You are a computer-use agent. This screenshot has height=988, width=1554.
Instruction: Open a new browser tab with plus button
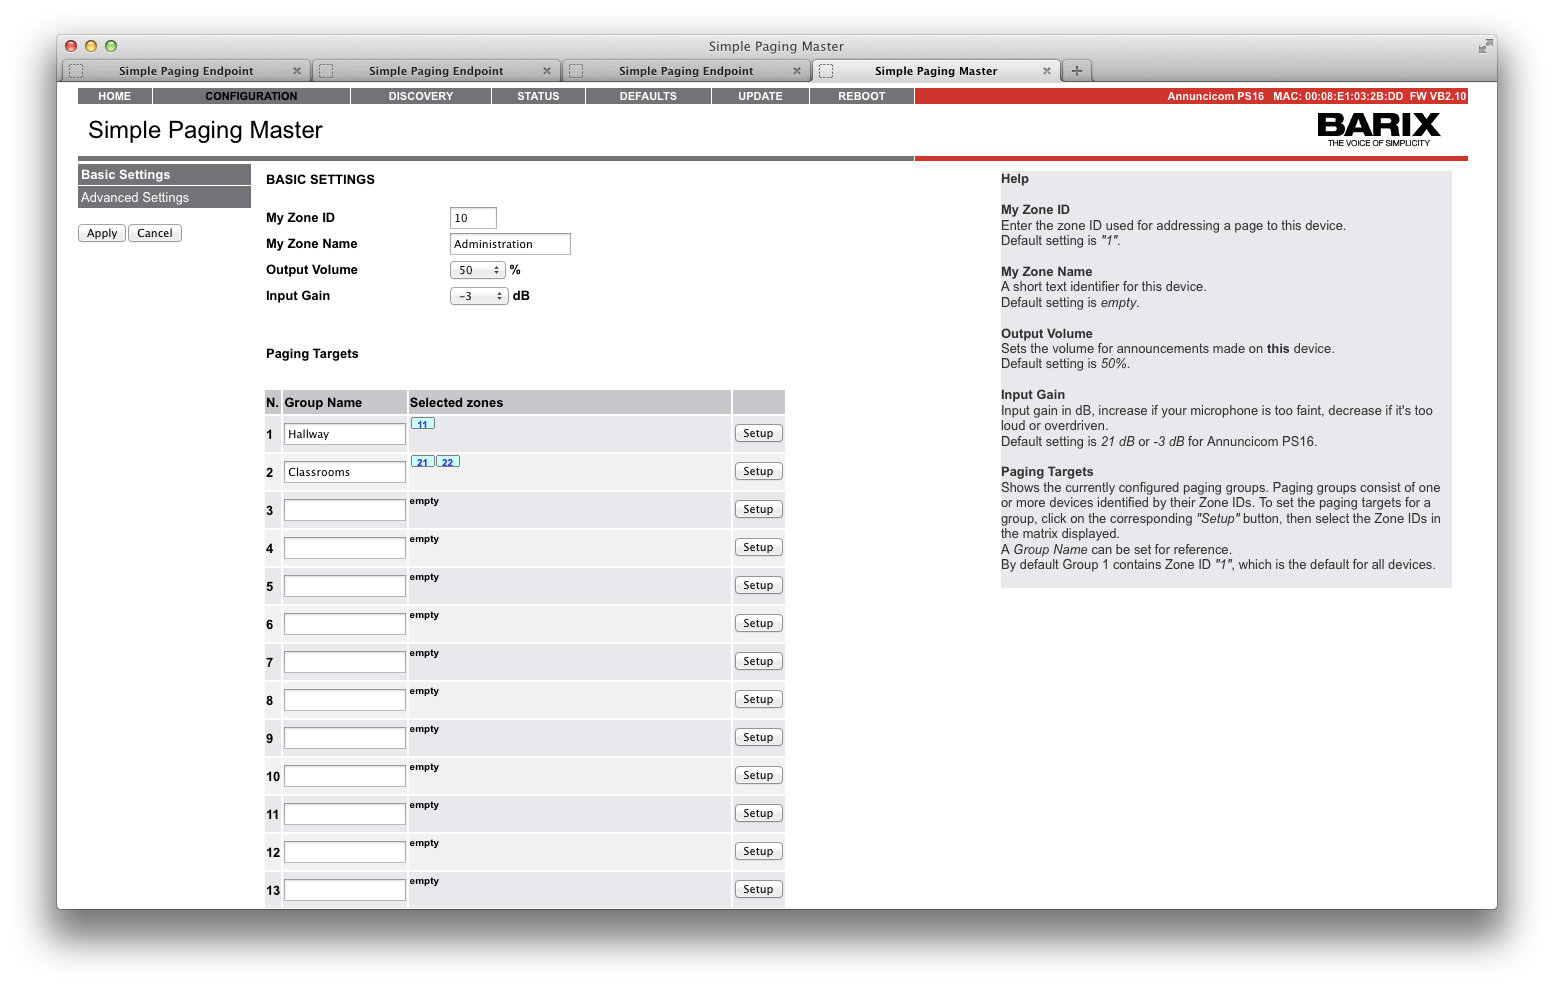1076,71
